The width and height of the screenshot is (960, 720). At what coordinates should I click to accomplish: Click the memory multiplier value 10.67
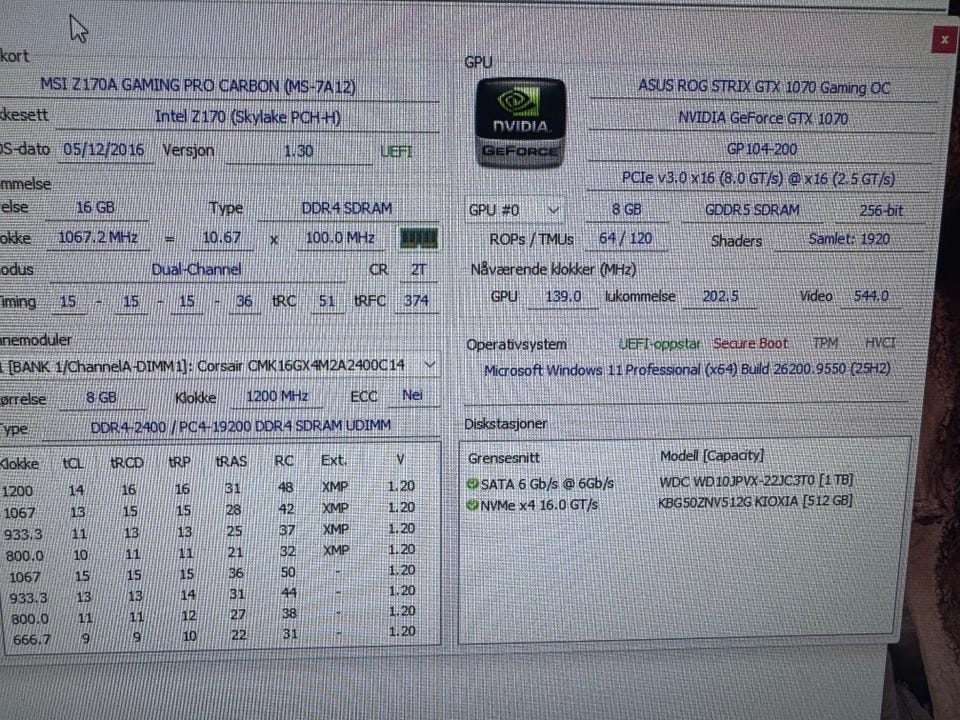(x=222, y=238)
